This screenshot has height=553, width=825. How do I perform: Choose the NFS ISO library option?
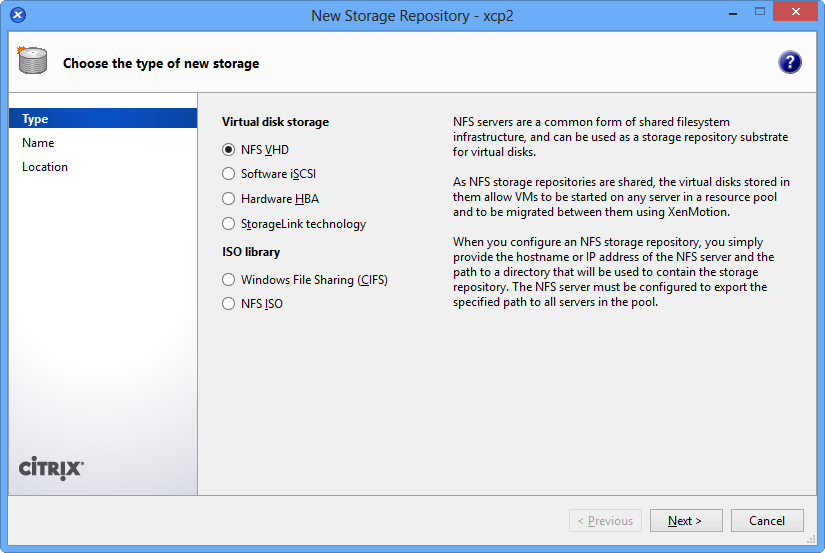[x=229, y=304]
